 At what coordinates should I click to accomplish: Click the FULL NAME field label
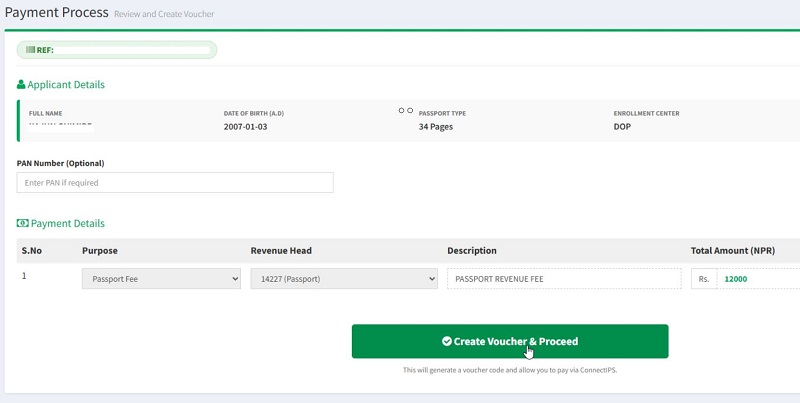tap(45, 113)
